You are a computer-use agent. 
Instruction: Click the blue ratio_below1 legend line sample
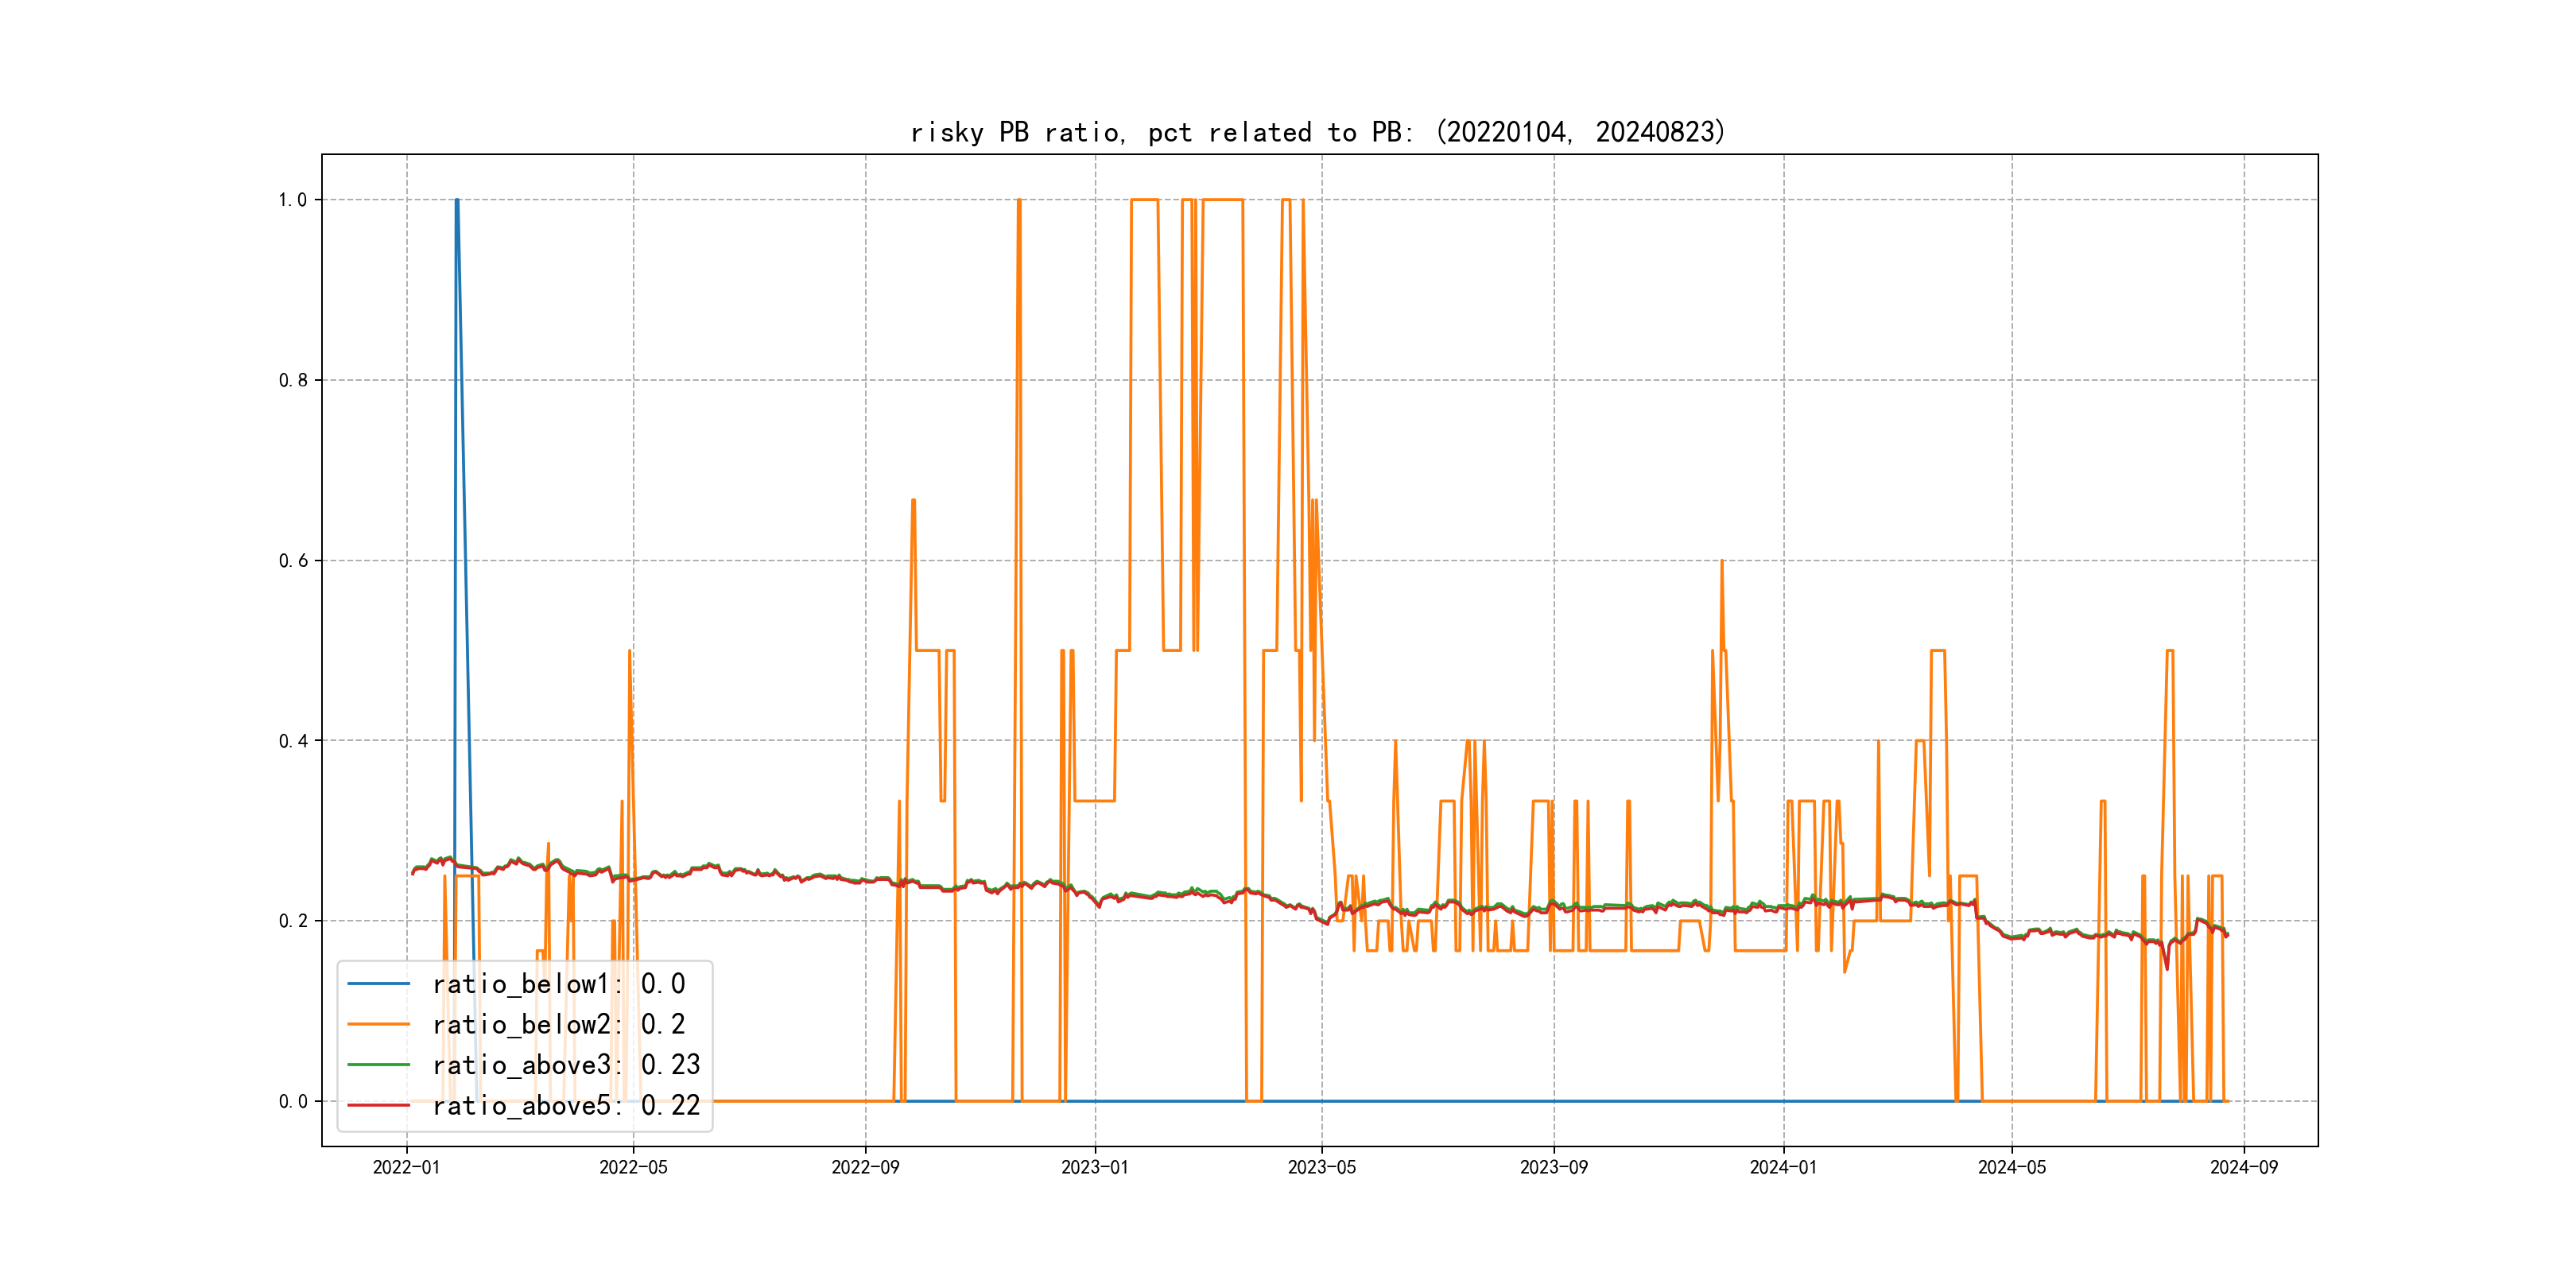pyautogui.click(x=378, y=984)
